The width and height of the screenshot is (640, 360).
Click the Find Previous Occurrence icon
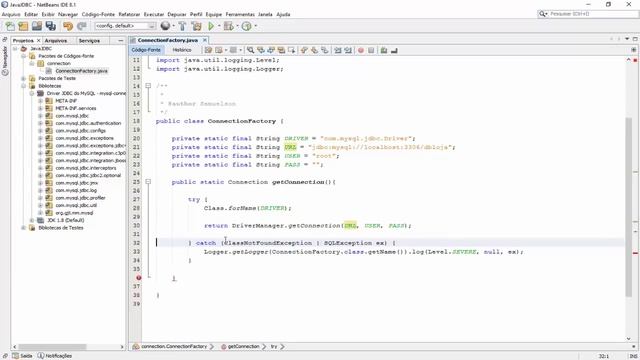click(x=261, y=50)
